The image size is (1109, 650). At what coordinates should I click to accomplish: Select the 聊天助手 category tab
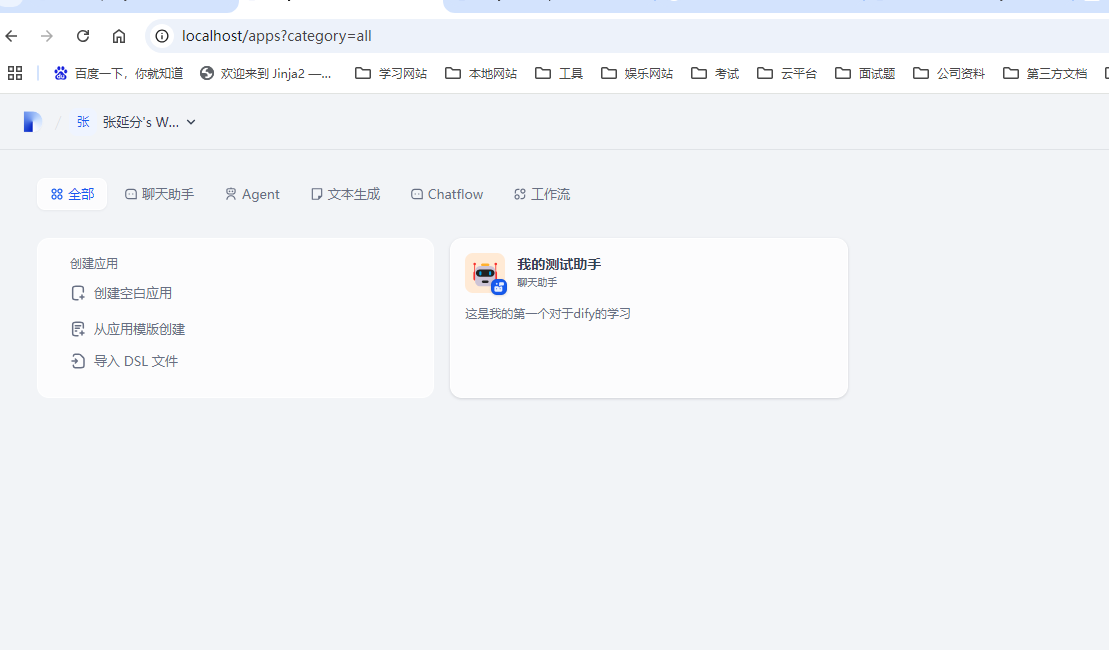pyautogui.click(x=159, y=194)
